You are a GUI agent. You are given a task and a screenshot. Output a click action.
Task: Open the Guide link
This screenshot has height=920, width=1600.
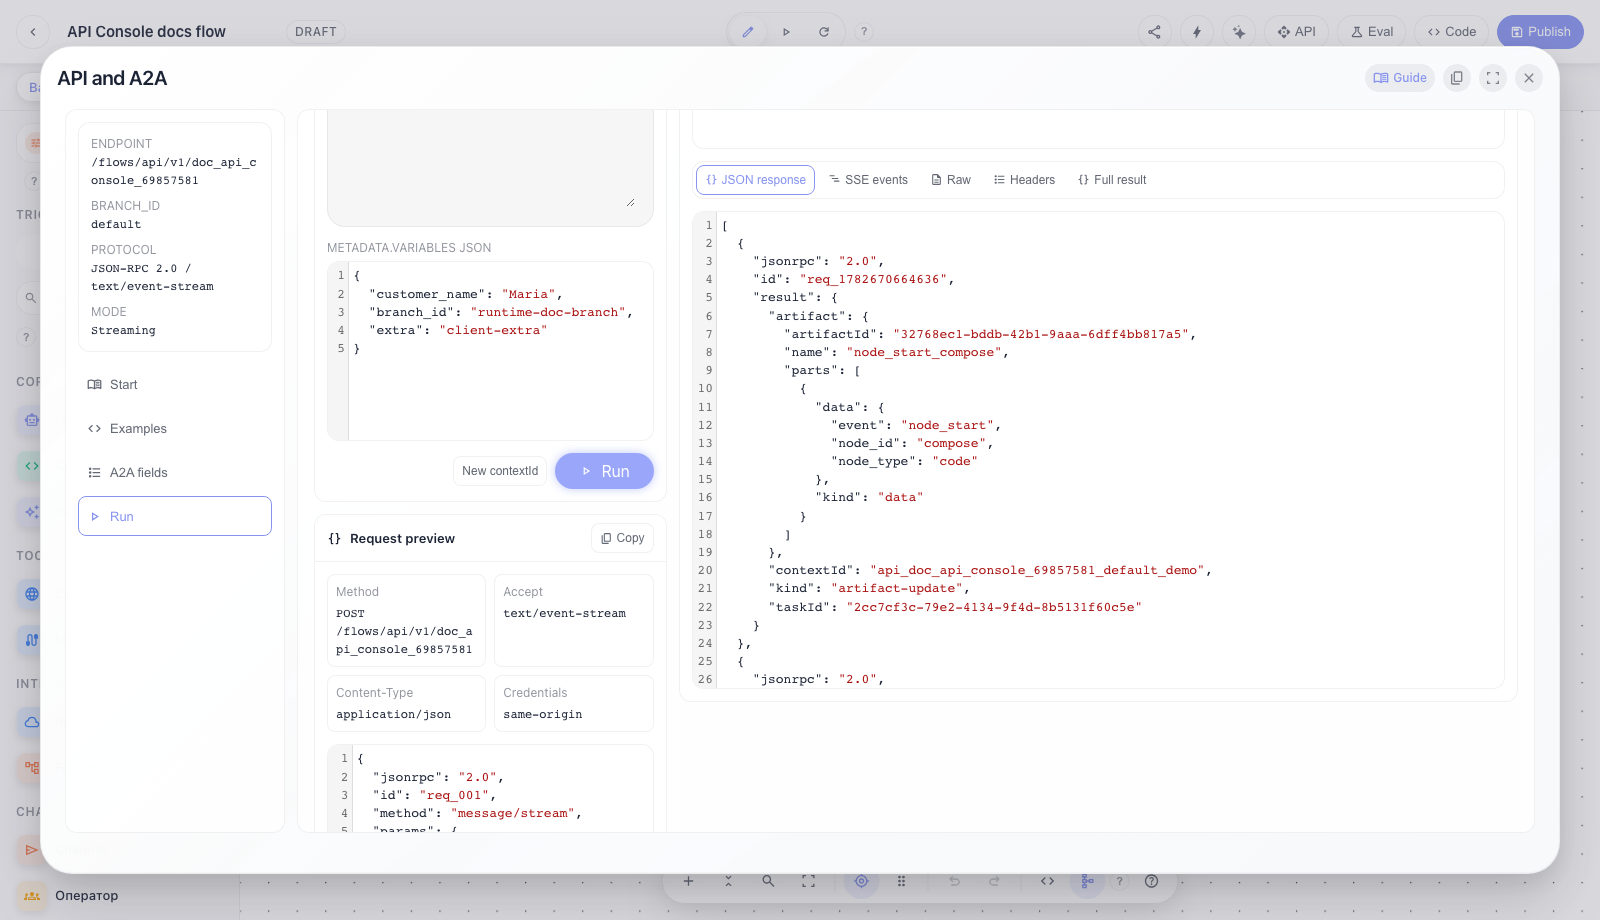click(1400, 78)
